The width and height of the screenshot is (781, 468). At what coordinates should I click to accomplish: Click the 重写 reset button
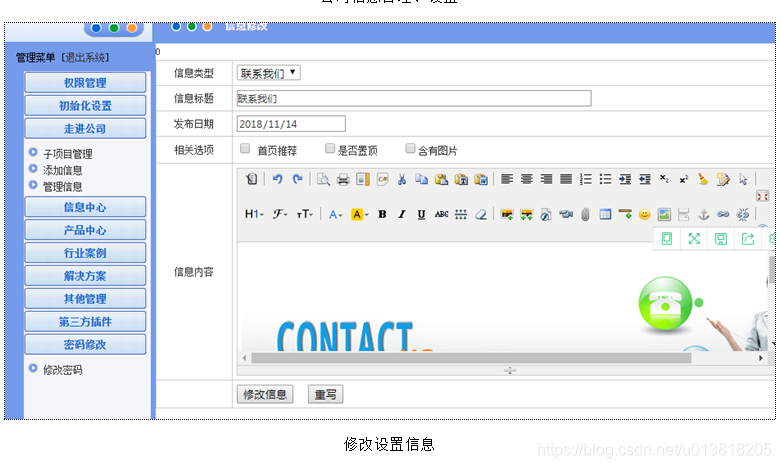click(325, 395)
